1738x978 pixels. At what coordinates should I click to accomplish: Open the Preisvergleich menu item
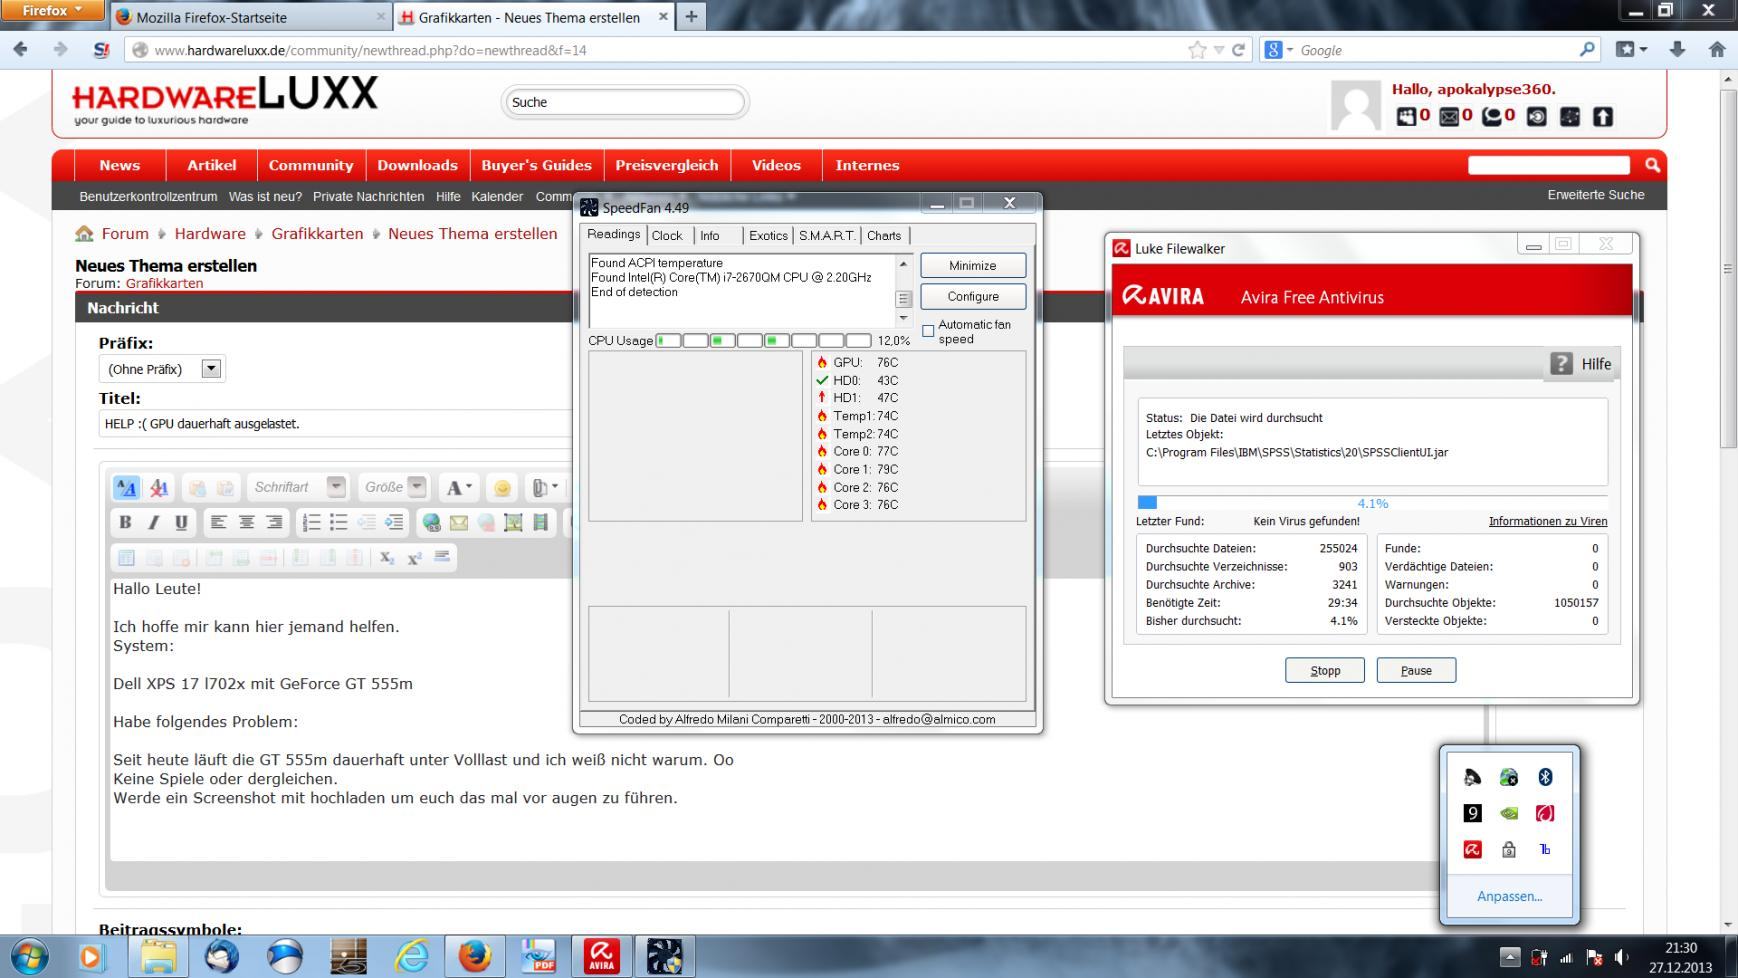pyautogui.click(x=667, y=165)
